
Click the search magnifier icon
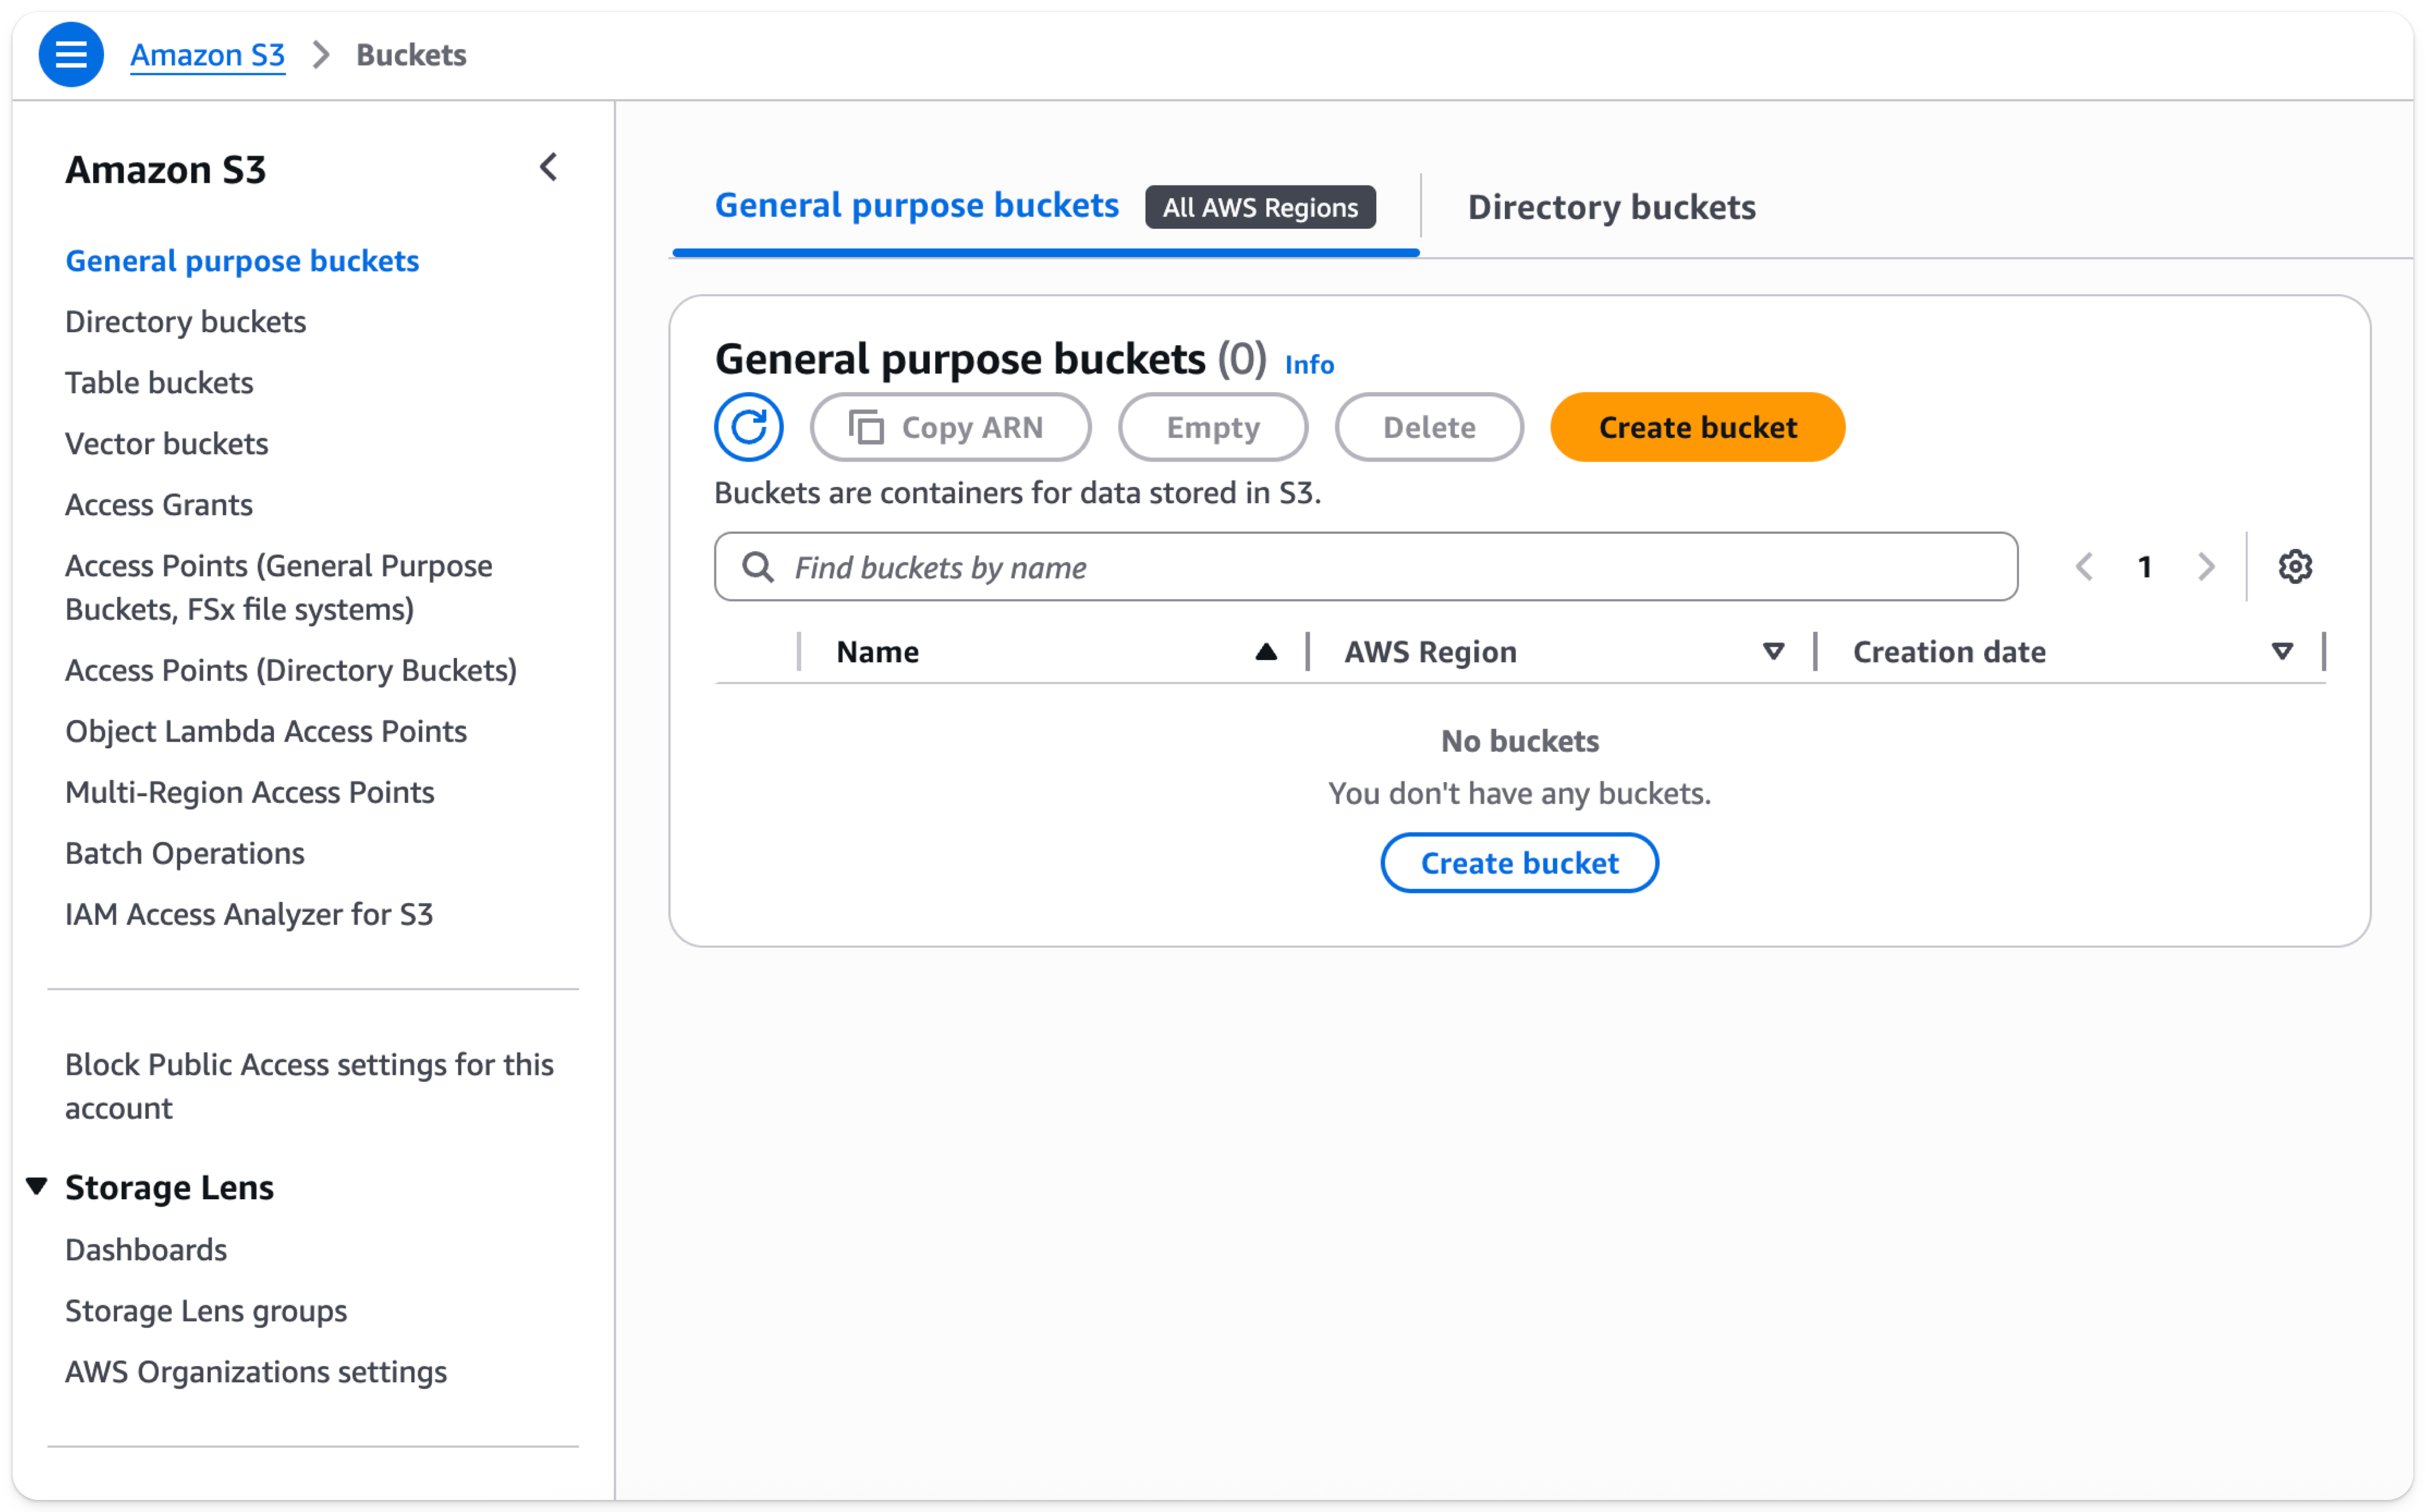pyautogui.click(x=757, y=567)
